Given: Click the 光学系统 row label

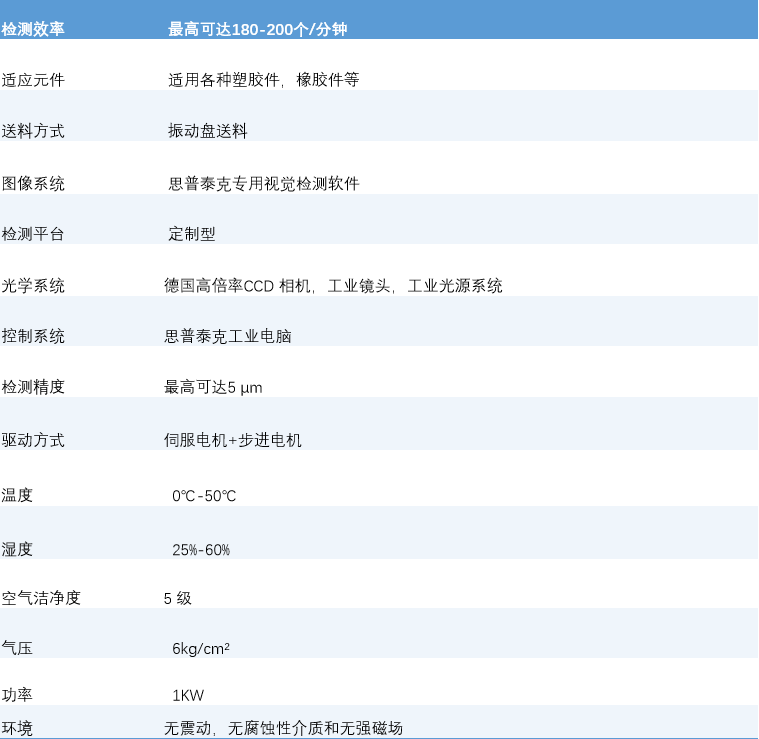Looking at the screenshot, I should pyautogui.click(x=33, y=286).
